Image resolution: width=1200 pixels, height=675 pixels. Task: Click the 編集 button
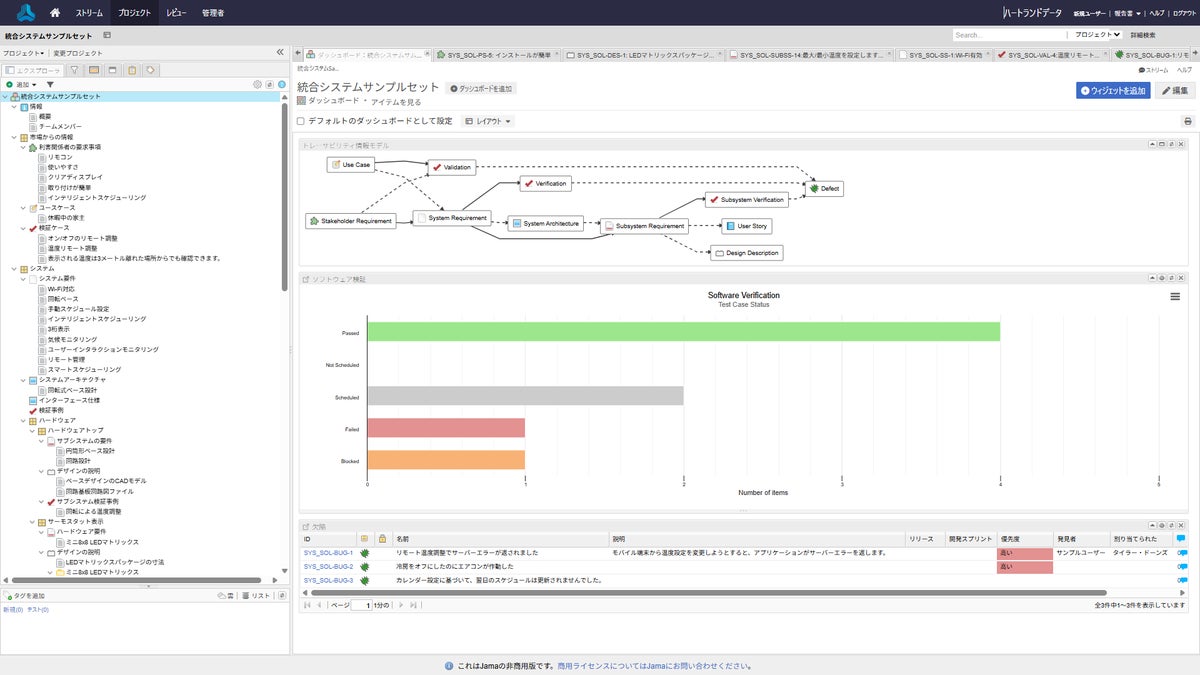(x=1175, y=90)
